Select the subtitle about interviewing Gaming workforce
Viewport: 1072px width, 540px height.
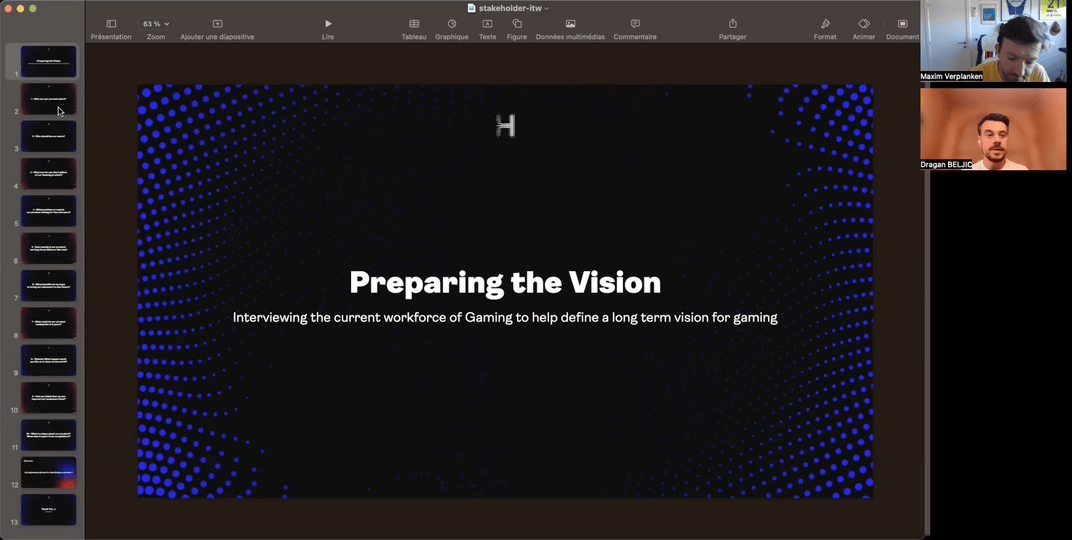click(x=505, y=317)
